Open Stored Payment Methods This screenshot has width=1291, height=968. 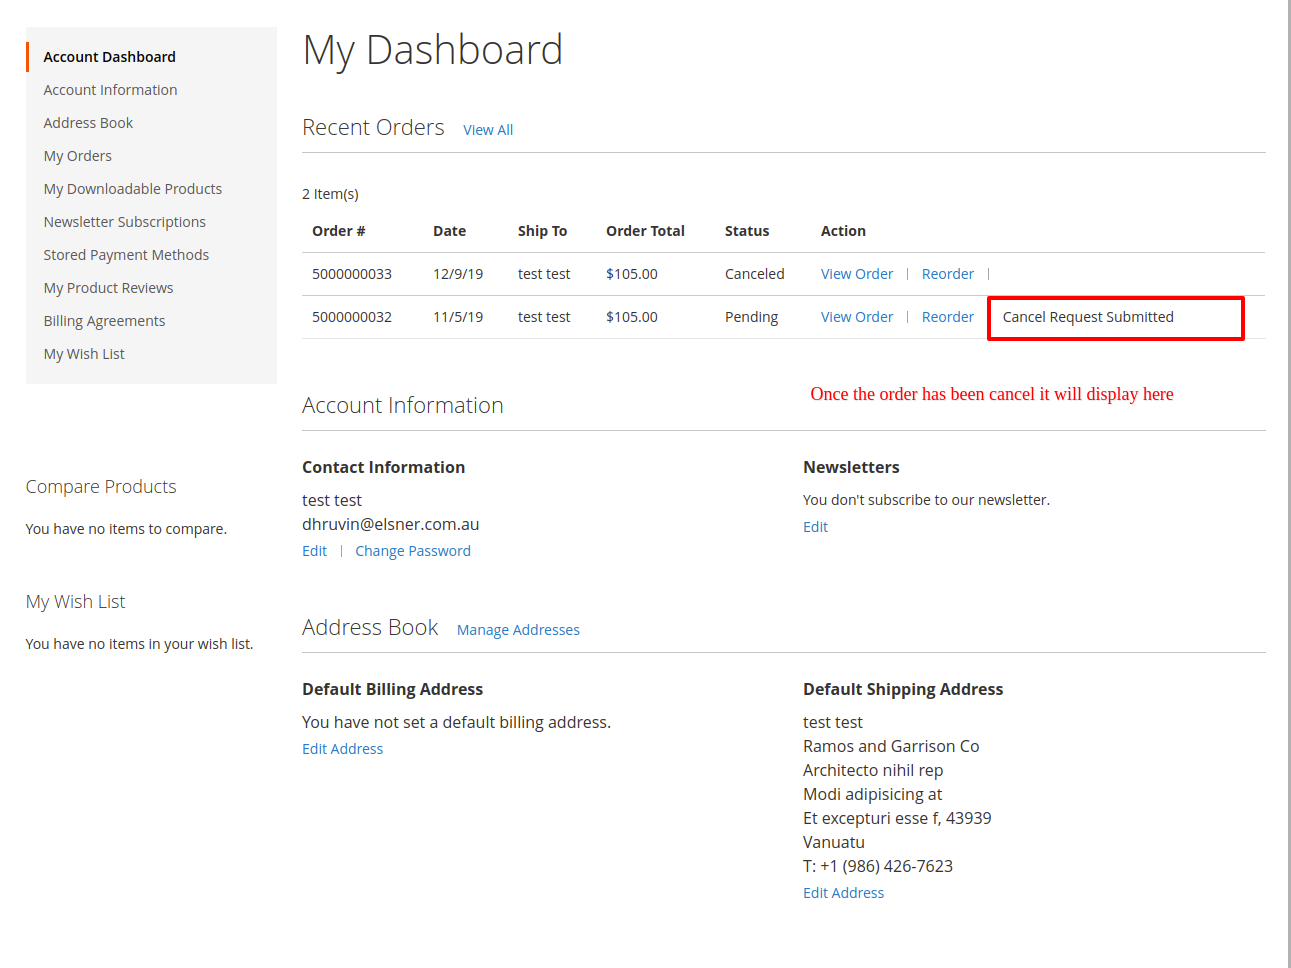[x=126, y=255]
